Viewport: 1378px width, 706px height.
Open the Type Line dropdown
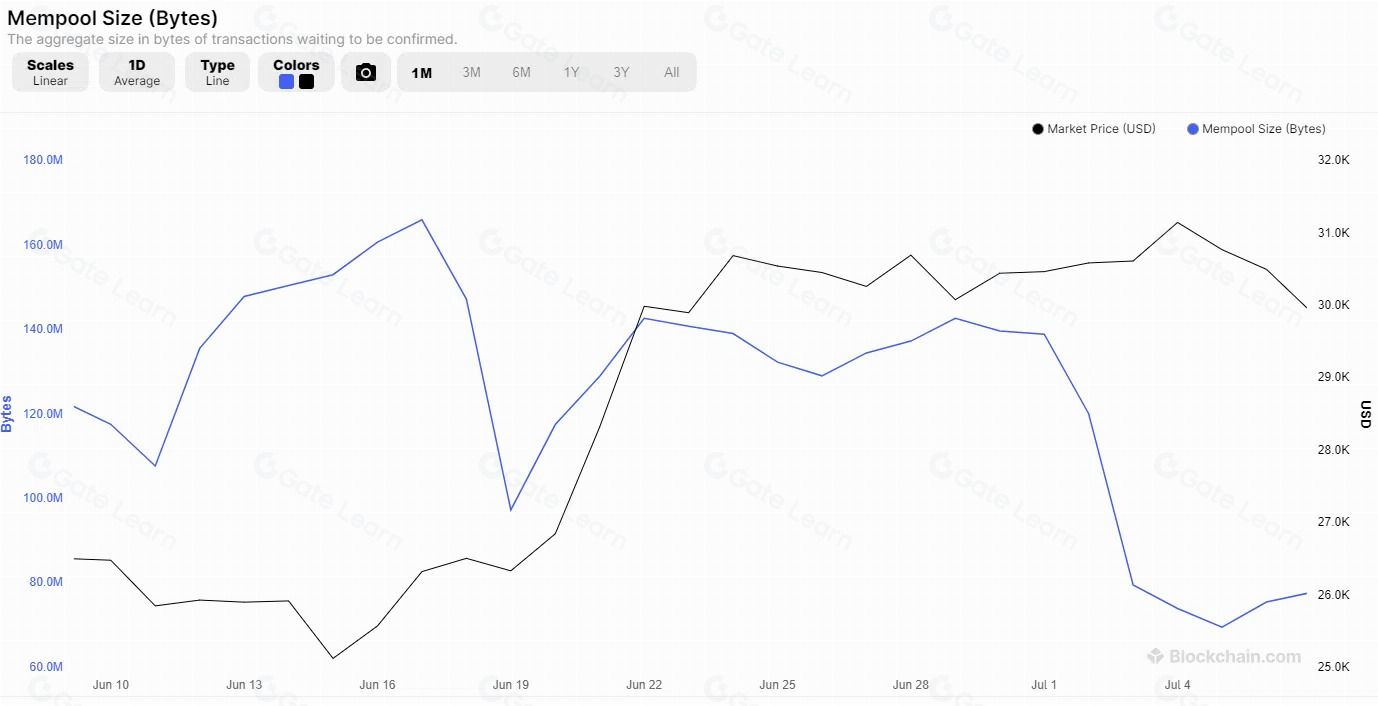[217, 72]
